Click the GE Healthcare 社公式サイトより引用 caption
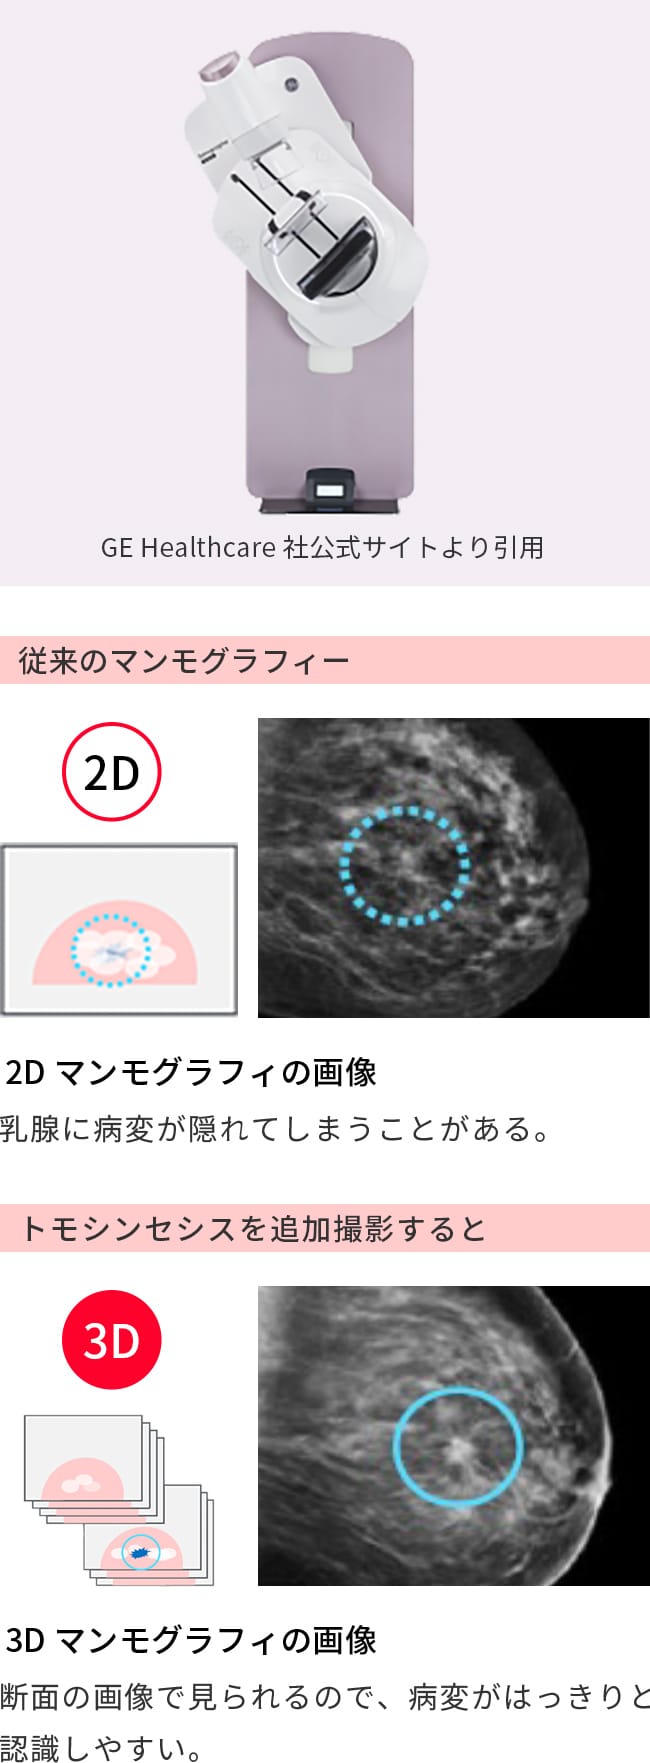This screenshot has width=650, height=1763. (x=322, y=547)
